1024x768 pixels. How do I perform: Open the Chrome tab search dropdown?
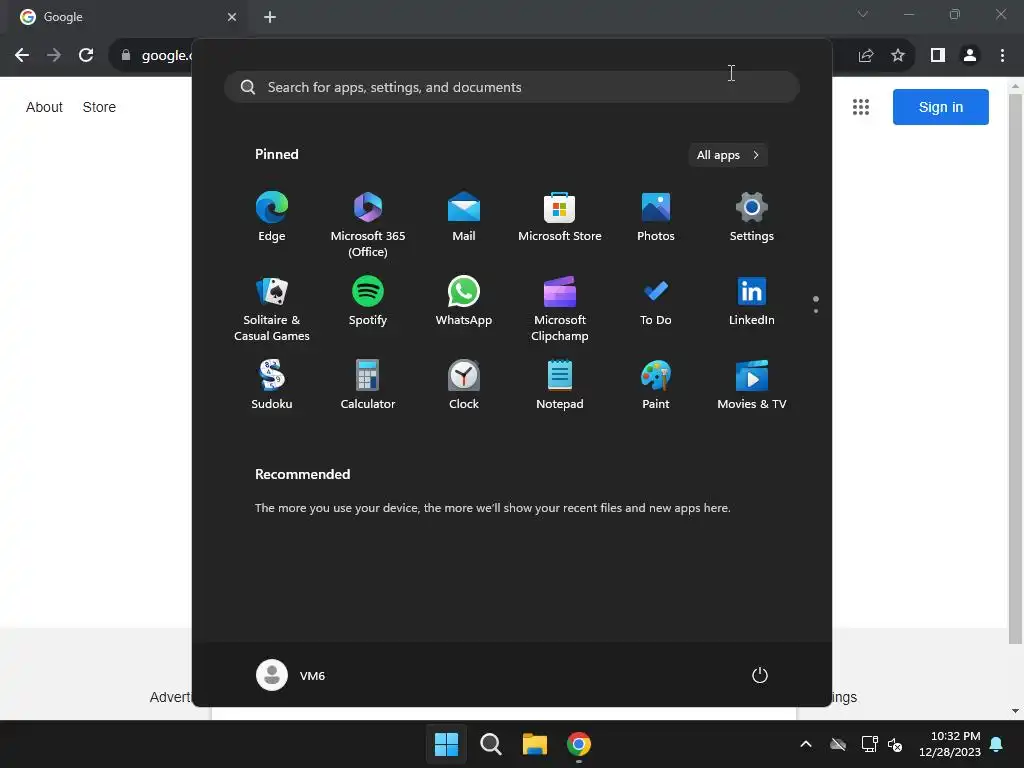pyautogui.click(x=863, y=14)
